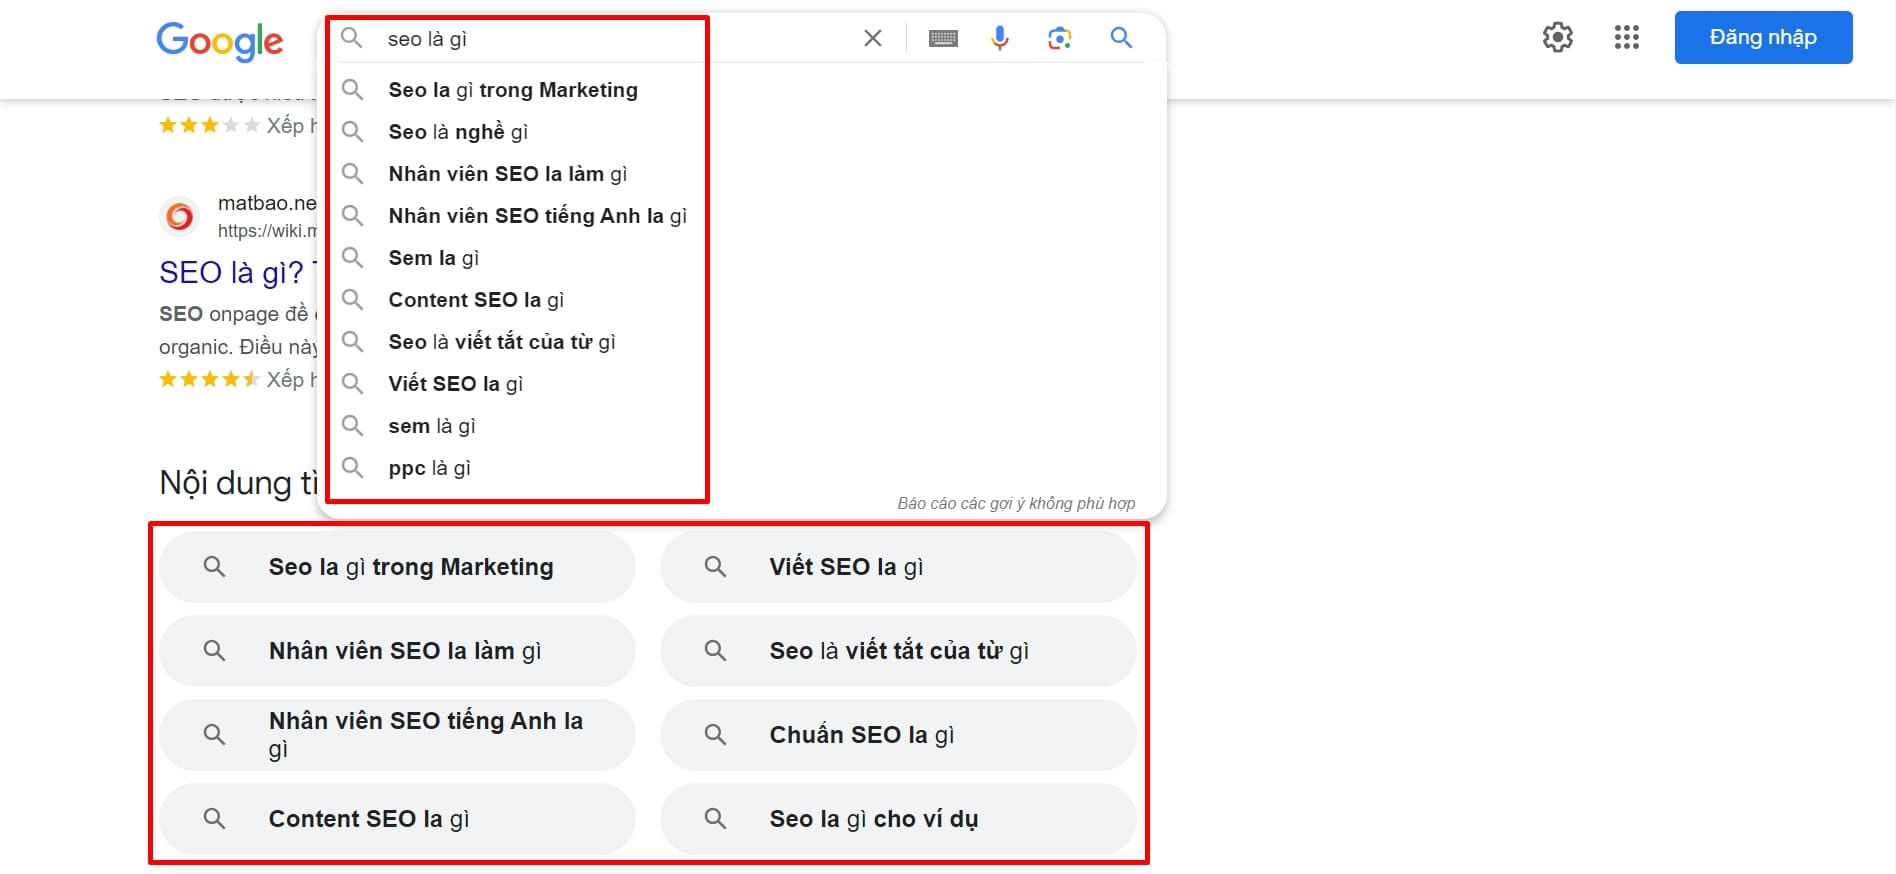The image size is (1896, 874).
Task: Choose the 'Viết SEO la gì' dropdown suggestion
Action: [x=741, y=384]
